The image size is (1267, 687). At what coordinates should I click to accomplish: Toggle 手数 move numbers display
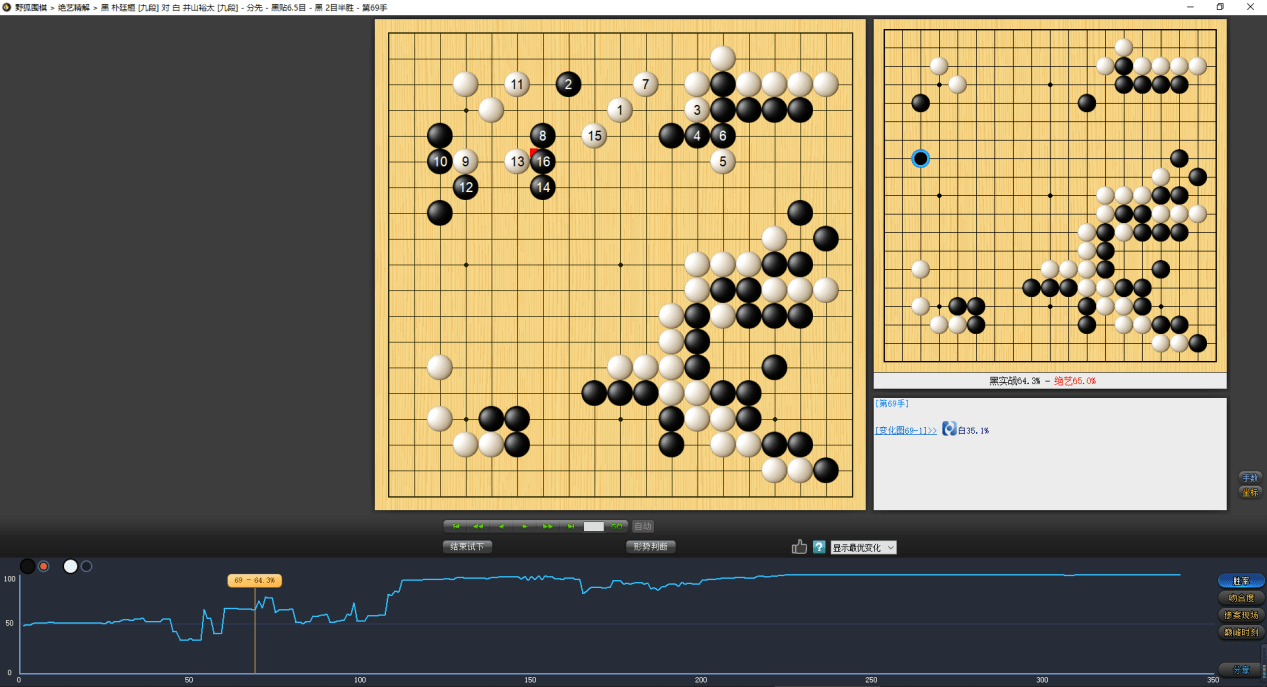pos(1250,477)
